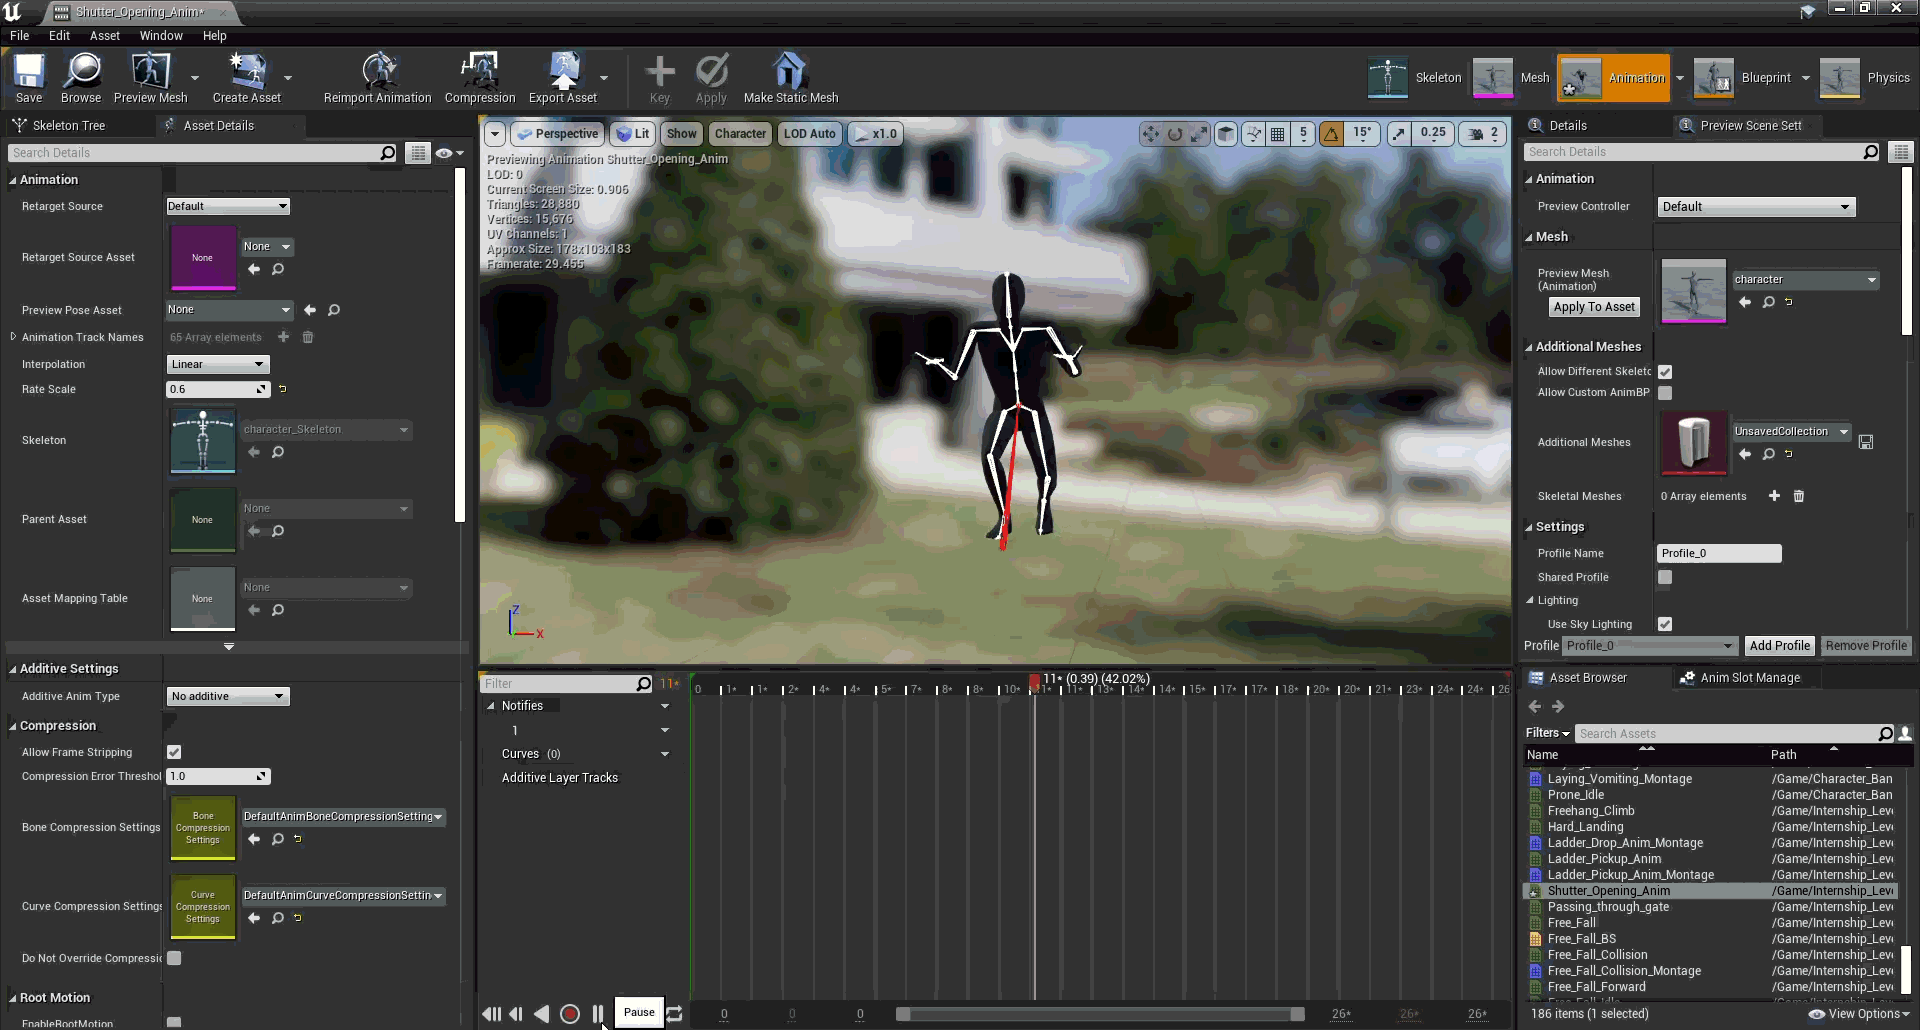Enable the Shared Profile checkbox

pyautogui.click(x=1665, y=577)
